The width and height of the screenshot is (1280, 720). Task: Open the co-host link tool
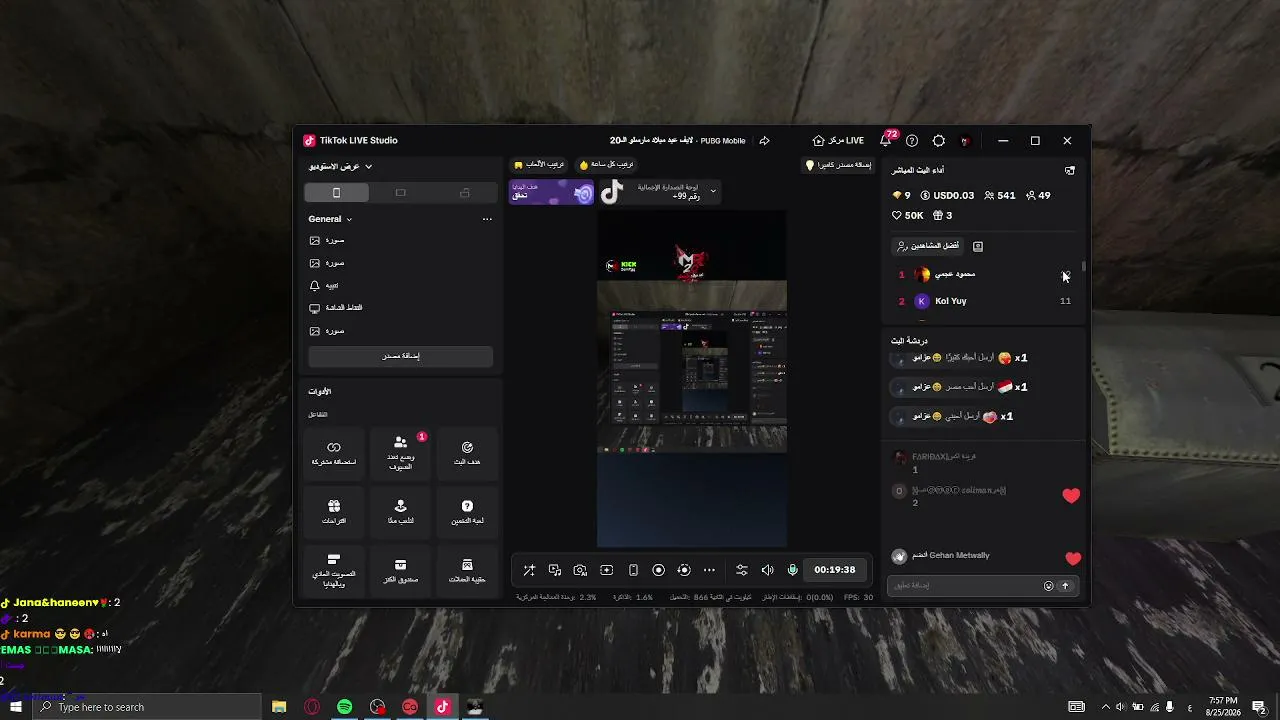tap(334, 453)
